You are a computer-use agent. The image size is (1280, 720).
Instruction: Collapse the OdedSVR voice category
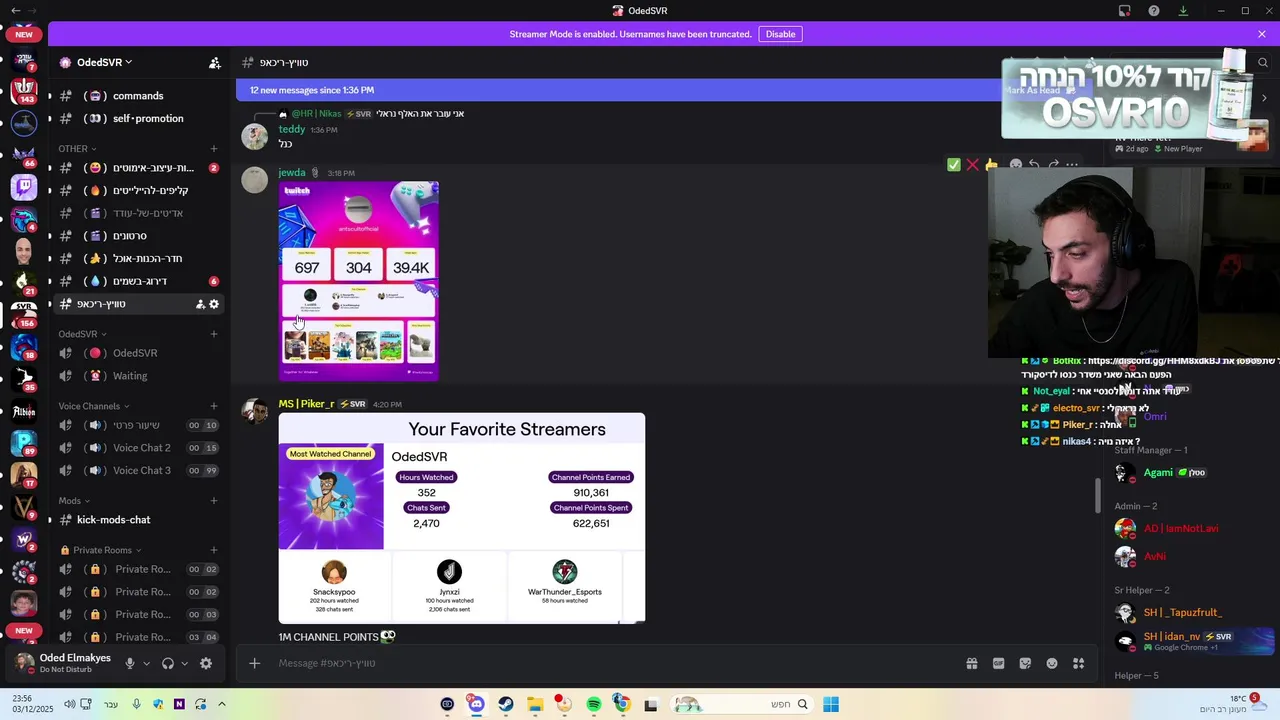point(82,334)
